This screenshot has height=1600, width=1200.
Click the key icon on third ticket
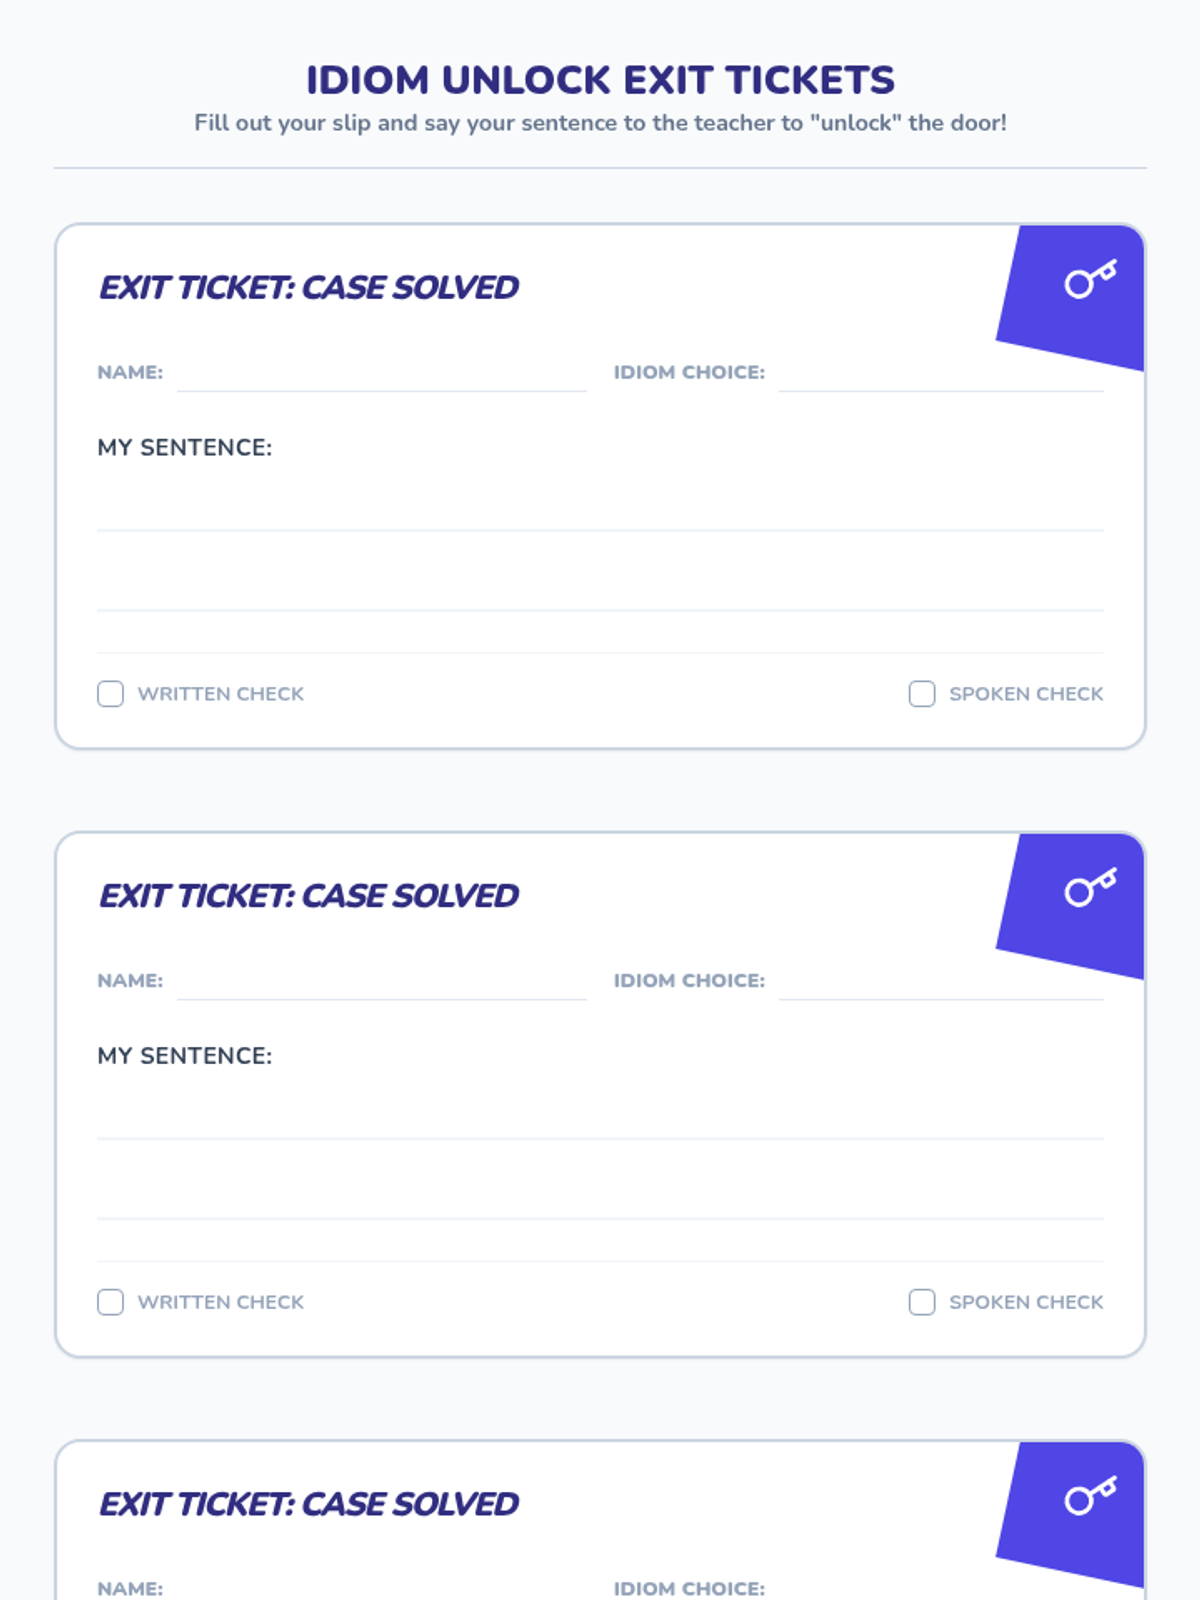coord(1090,1497)
